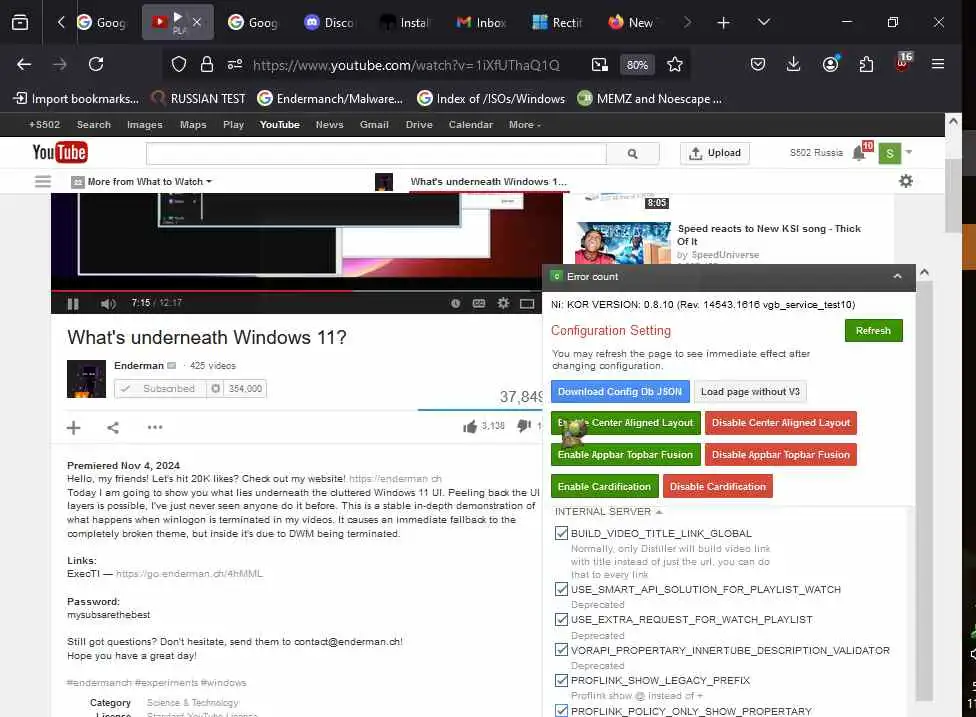Uncheck PROFLINK_SHOW_LEGACY_PREFIX option

[561, 680]
